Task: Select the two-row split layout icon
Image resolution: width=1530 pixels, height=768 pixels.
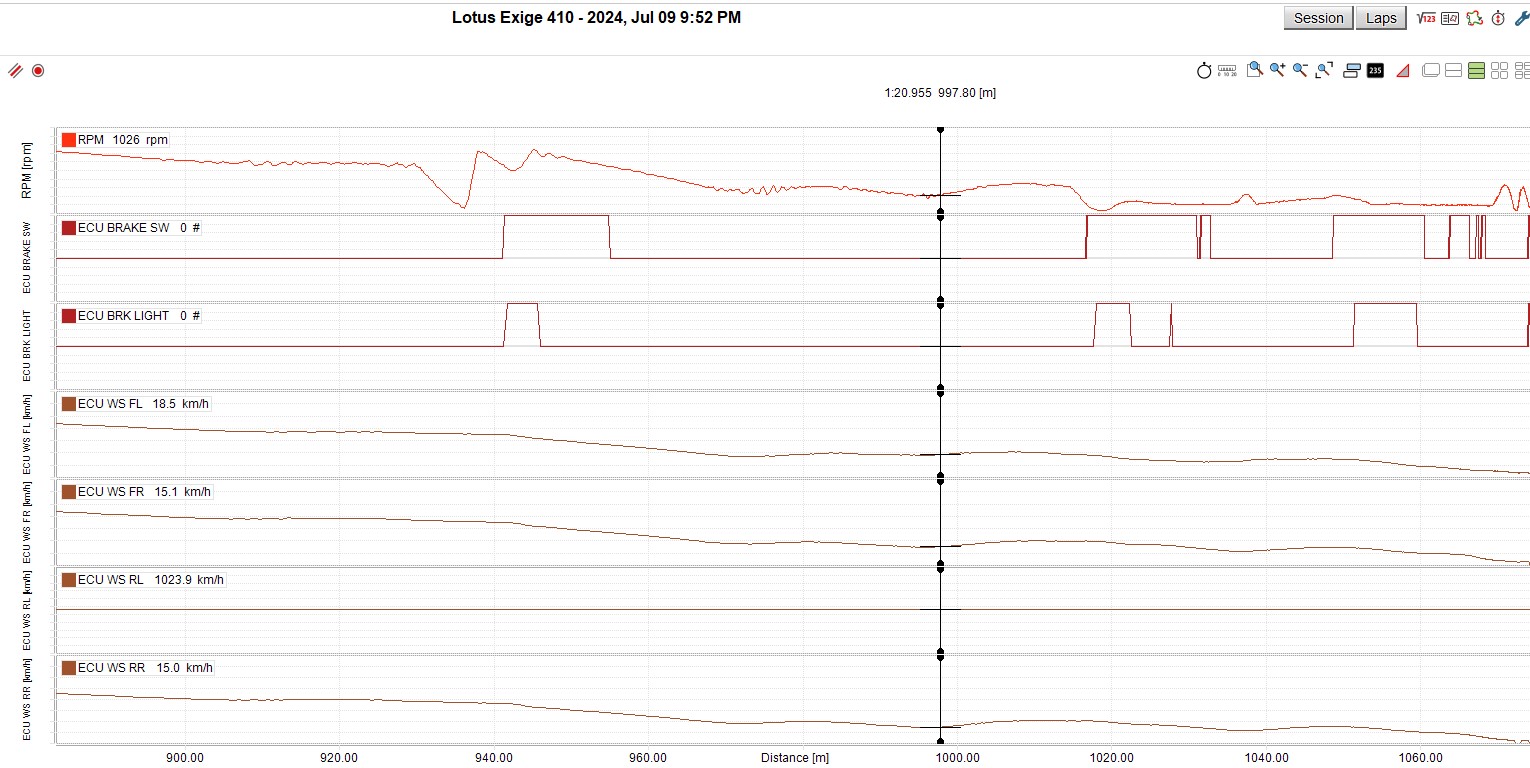Action: tap(1454, 70)
